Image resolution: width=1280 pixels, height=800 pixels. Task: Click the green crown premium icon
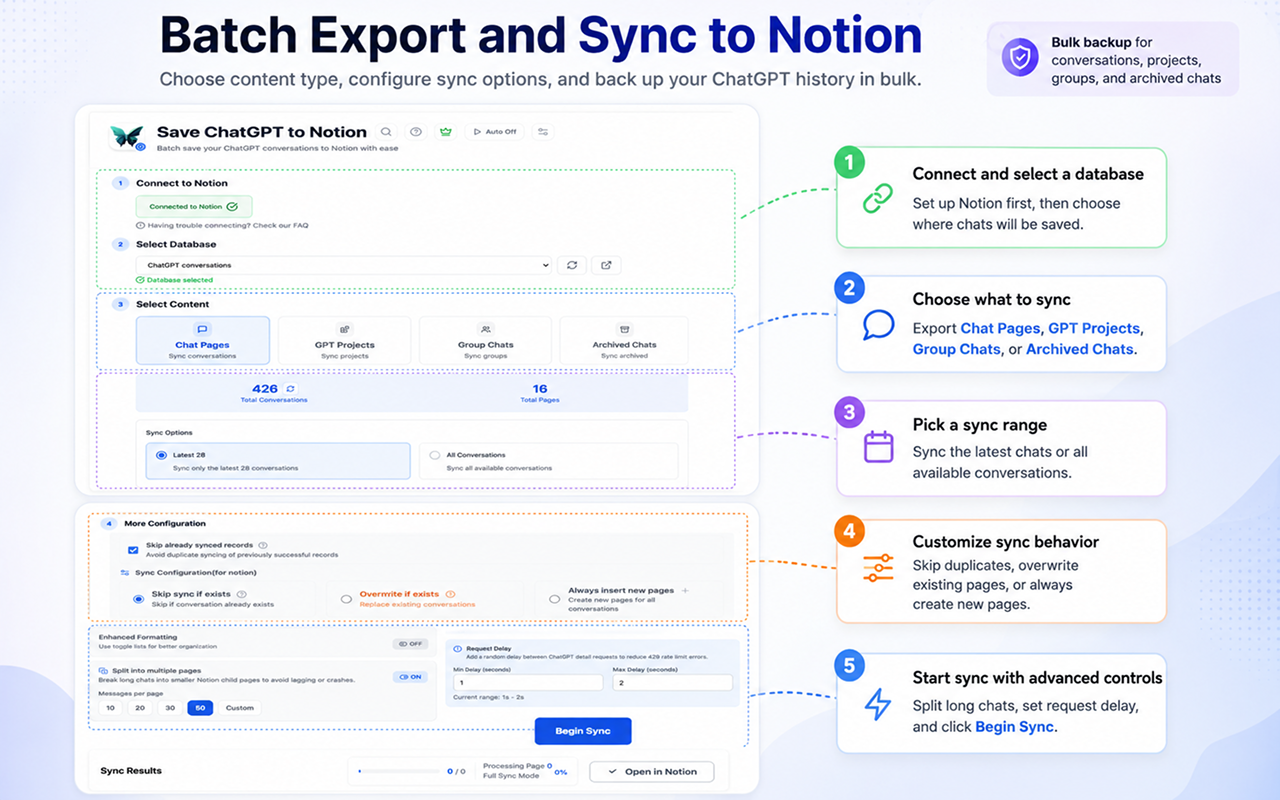click(446, 132)
